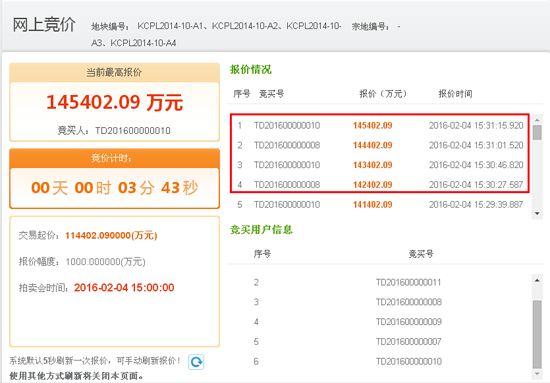This screenshot has width=550, height=383.
Task: Click bid list scrollbar up arrow
Action: [x=537, y=120]
